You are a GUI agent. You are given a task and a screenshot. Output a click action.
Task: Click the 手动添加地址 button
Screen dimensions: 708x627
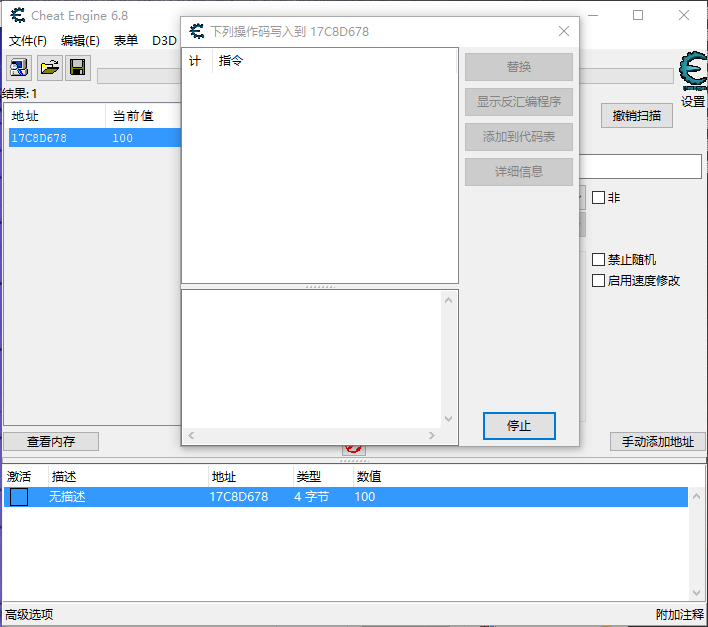point(657,441)
